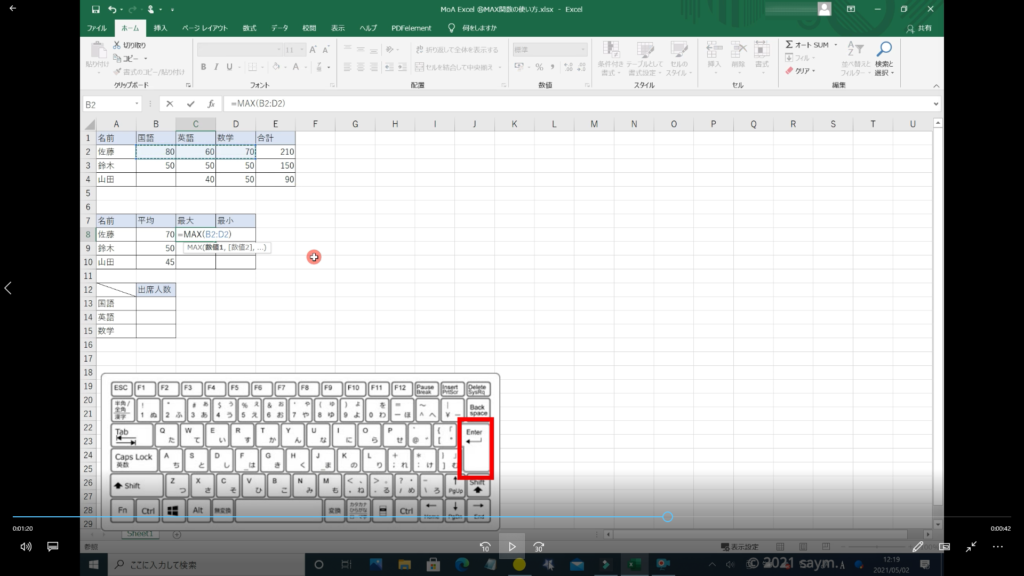
Task: Play the video with the play button
Action: [511, 547]
